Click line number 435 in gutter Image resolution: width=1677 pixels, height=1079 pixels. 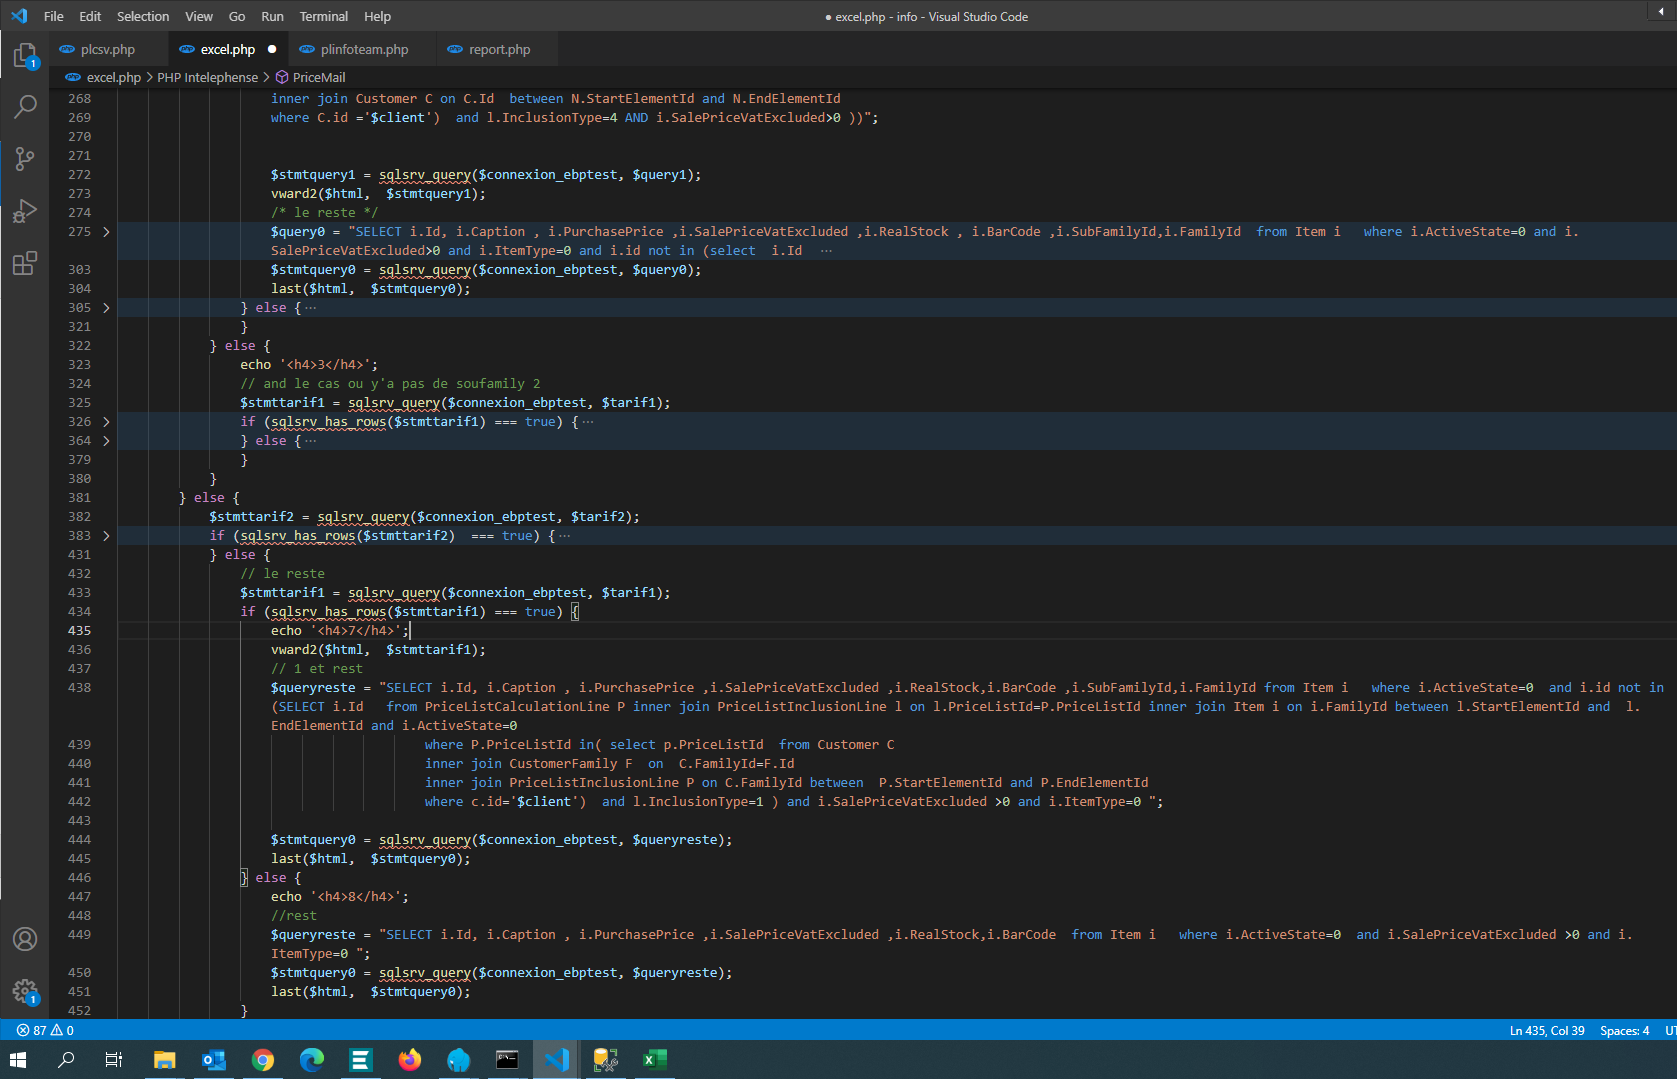(79, 631)
